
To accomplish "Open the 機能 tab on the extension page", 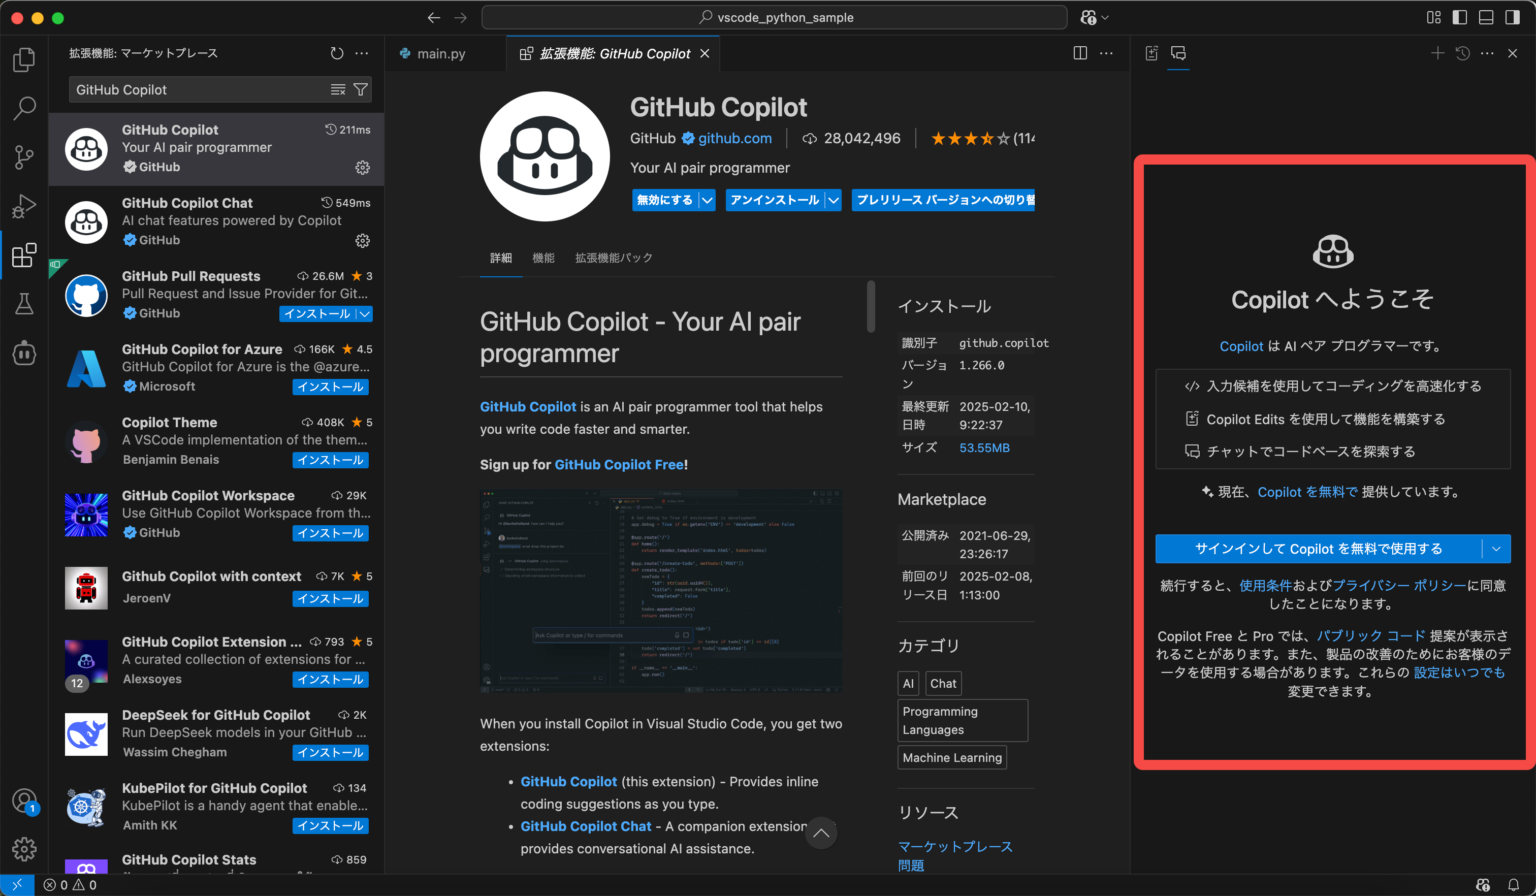I will [x=544, y=257].
